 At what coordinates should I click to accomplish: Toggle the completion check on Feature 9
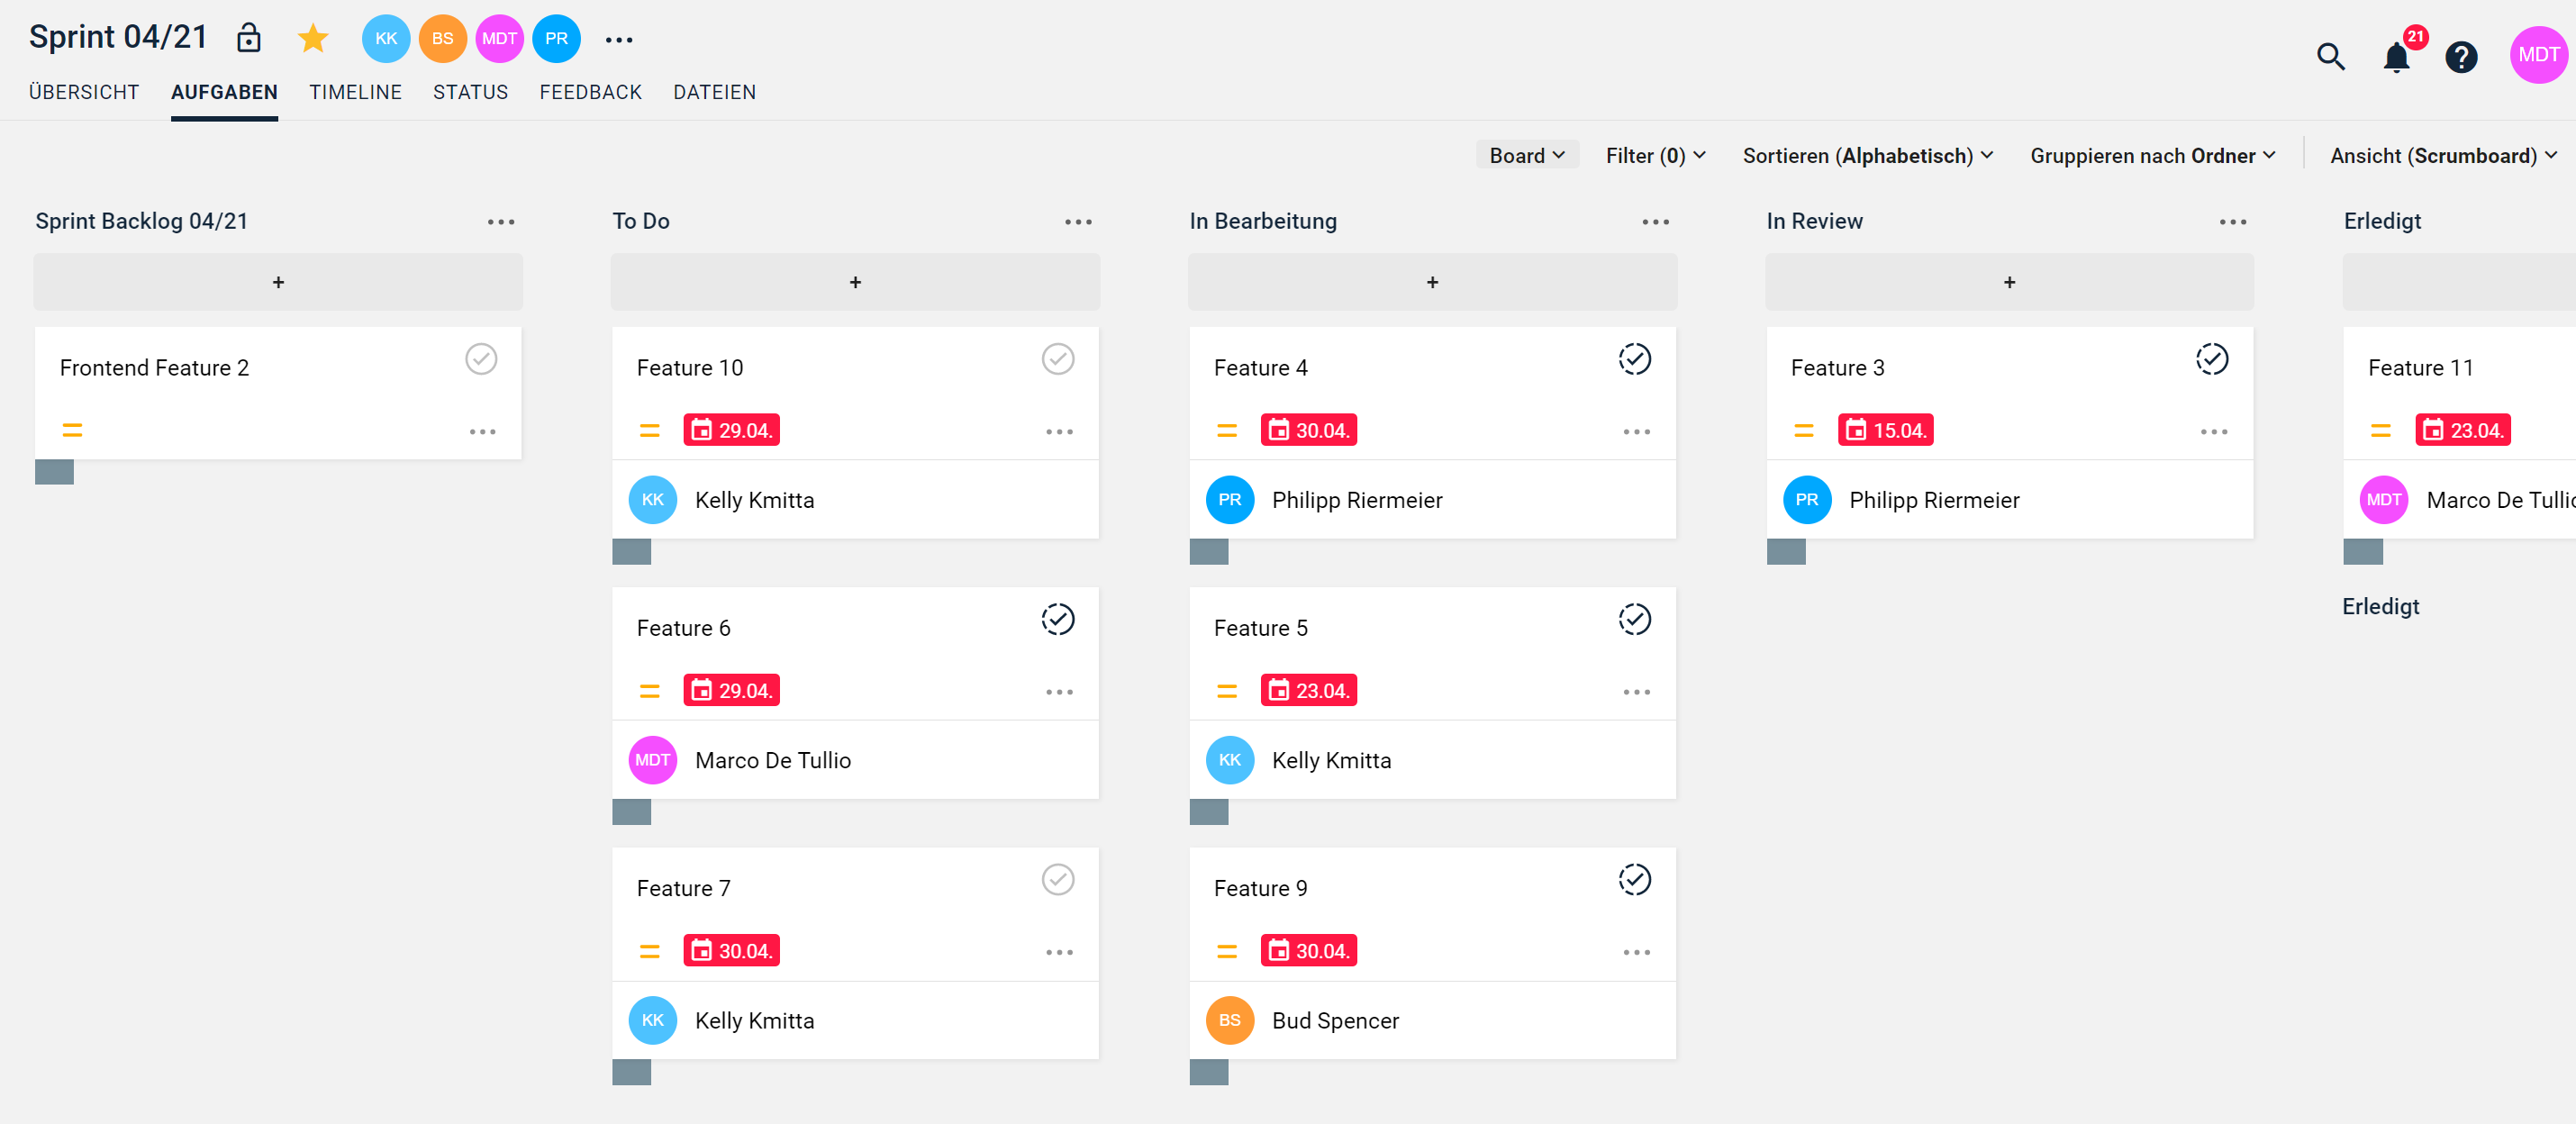click(x=1634, y=880)
